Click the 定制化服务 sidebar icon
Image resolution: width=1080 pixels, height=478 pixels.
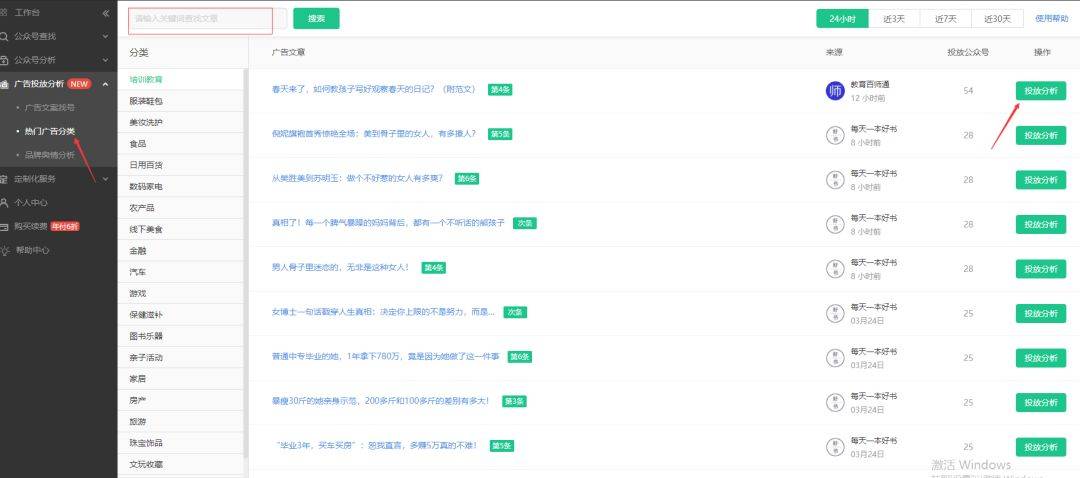tap(4, 179)
